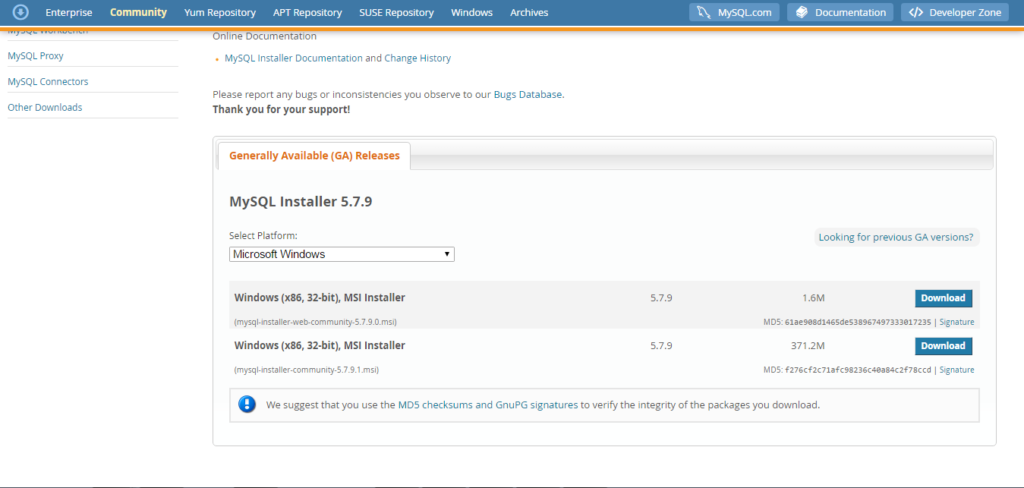
Task: Open the Documentation button in header
Action: tap(840, 12)
